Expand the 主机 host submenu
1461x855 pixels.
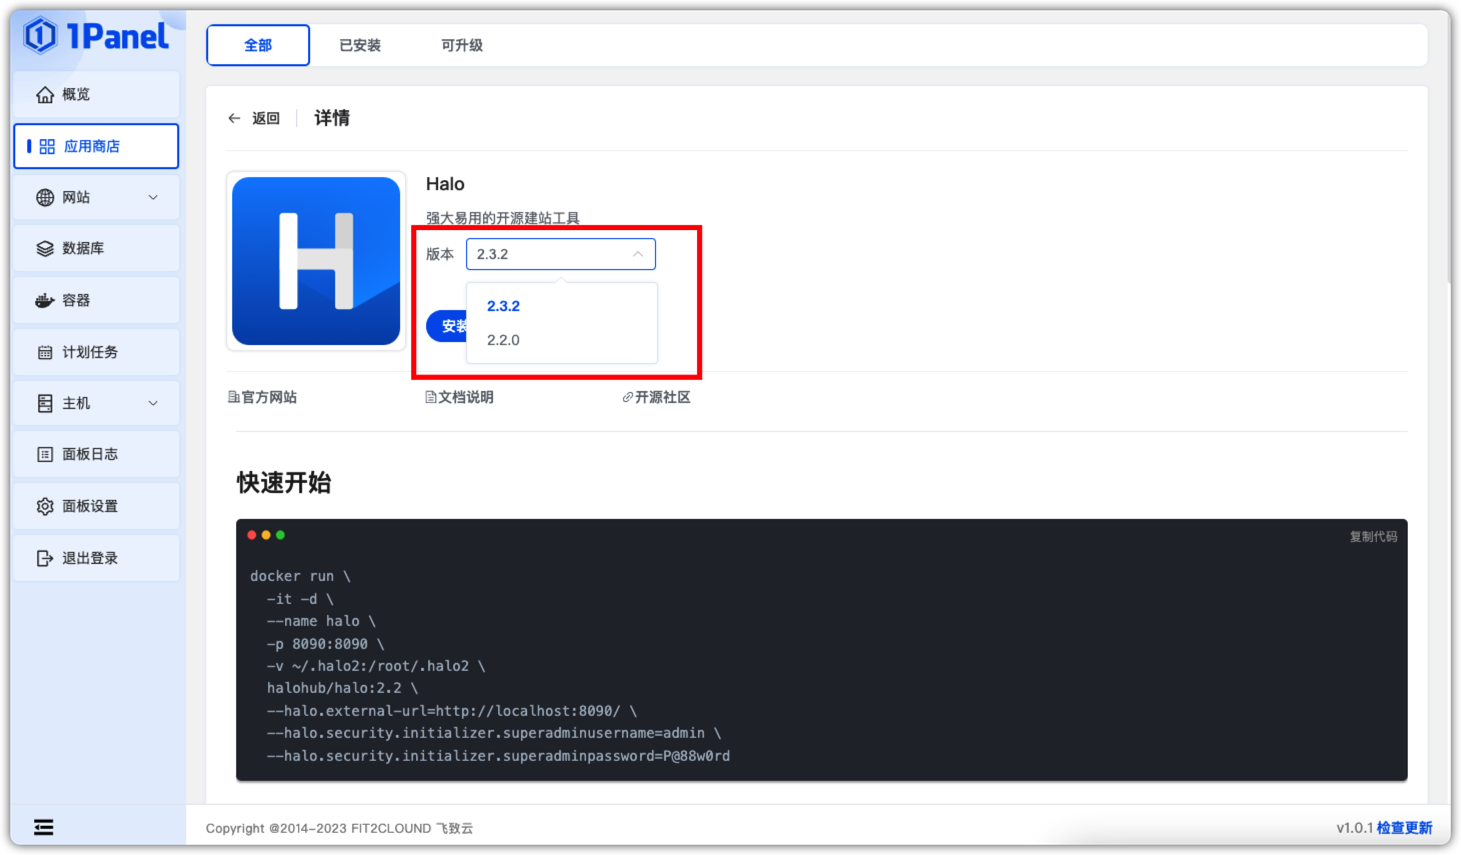click(x=152, y=403)
